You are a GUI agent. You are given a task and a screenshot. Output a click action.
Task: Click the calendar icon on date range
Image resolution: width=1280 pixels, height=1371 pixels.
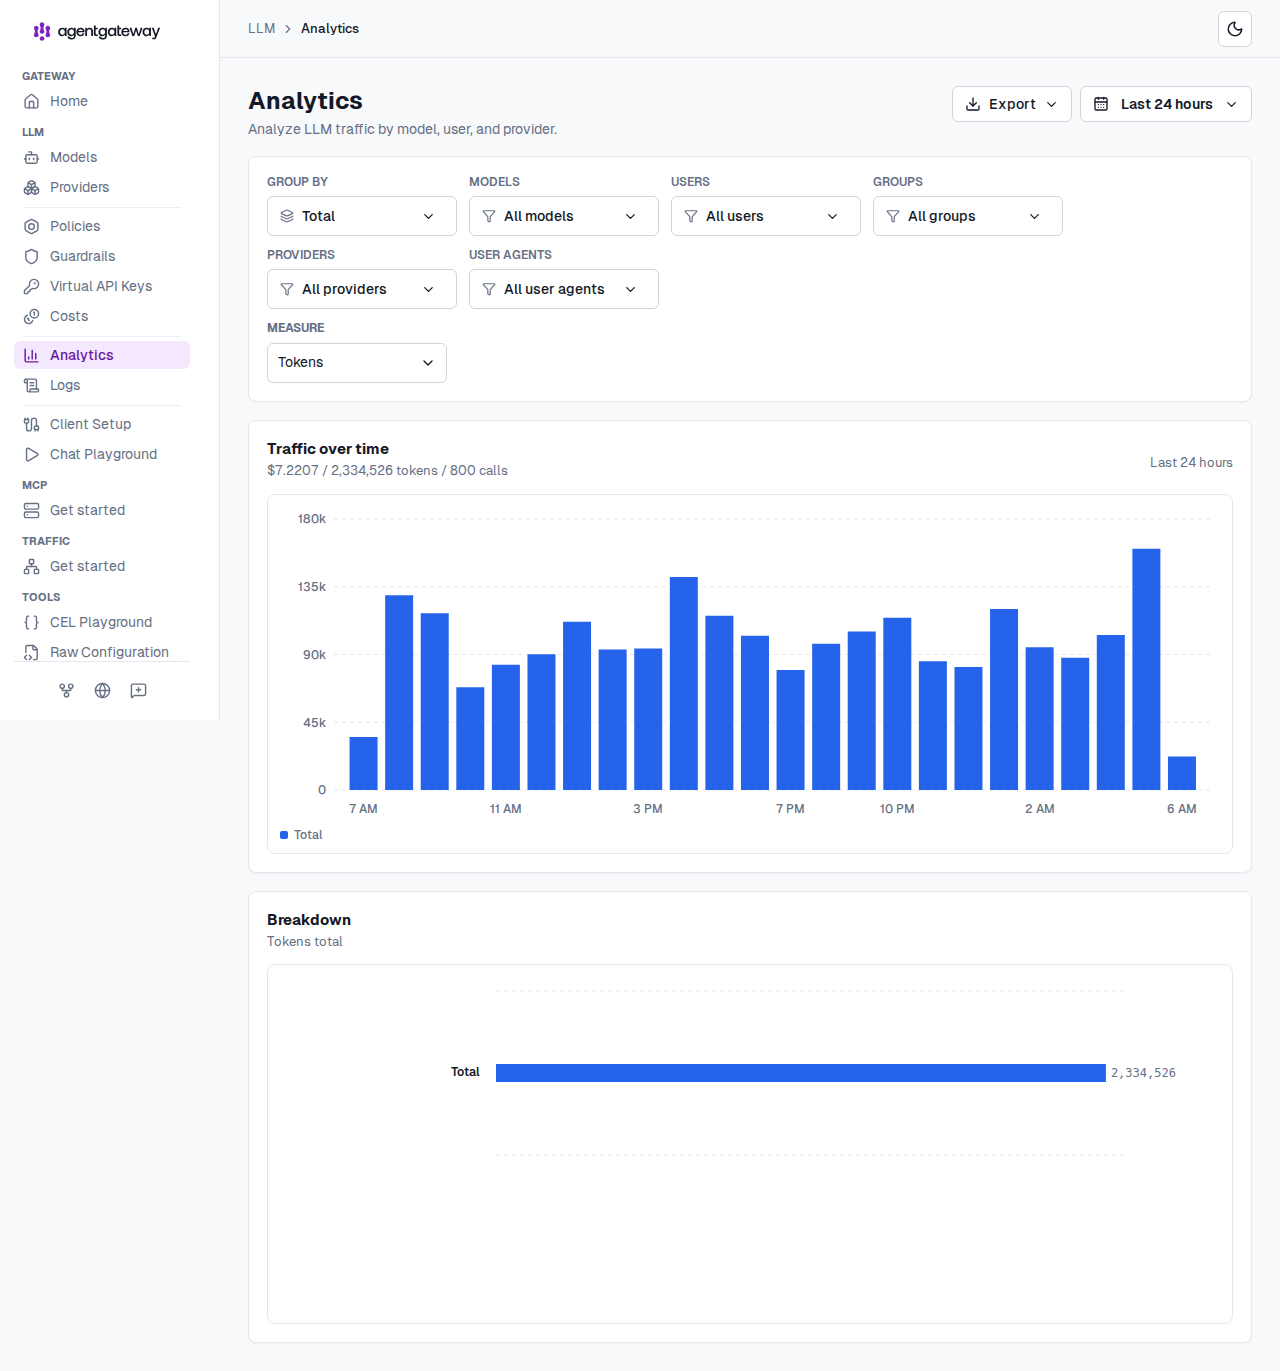1101,104
